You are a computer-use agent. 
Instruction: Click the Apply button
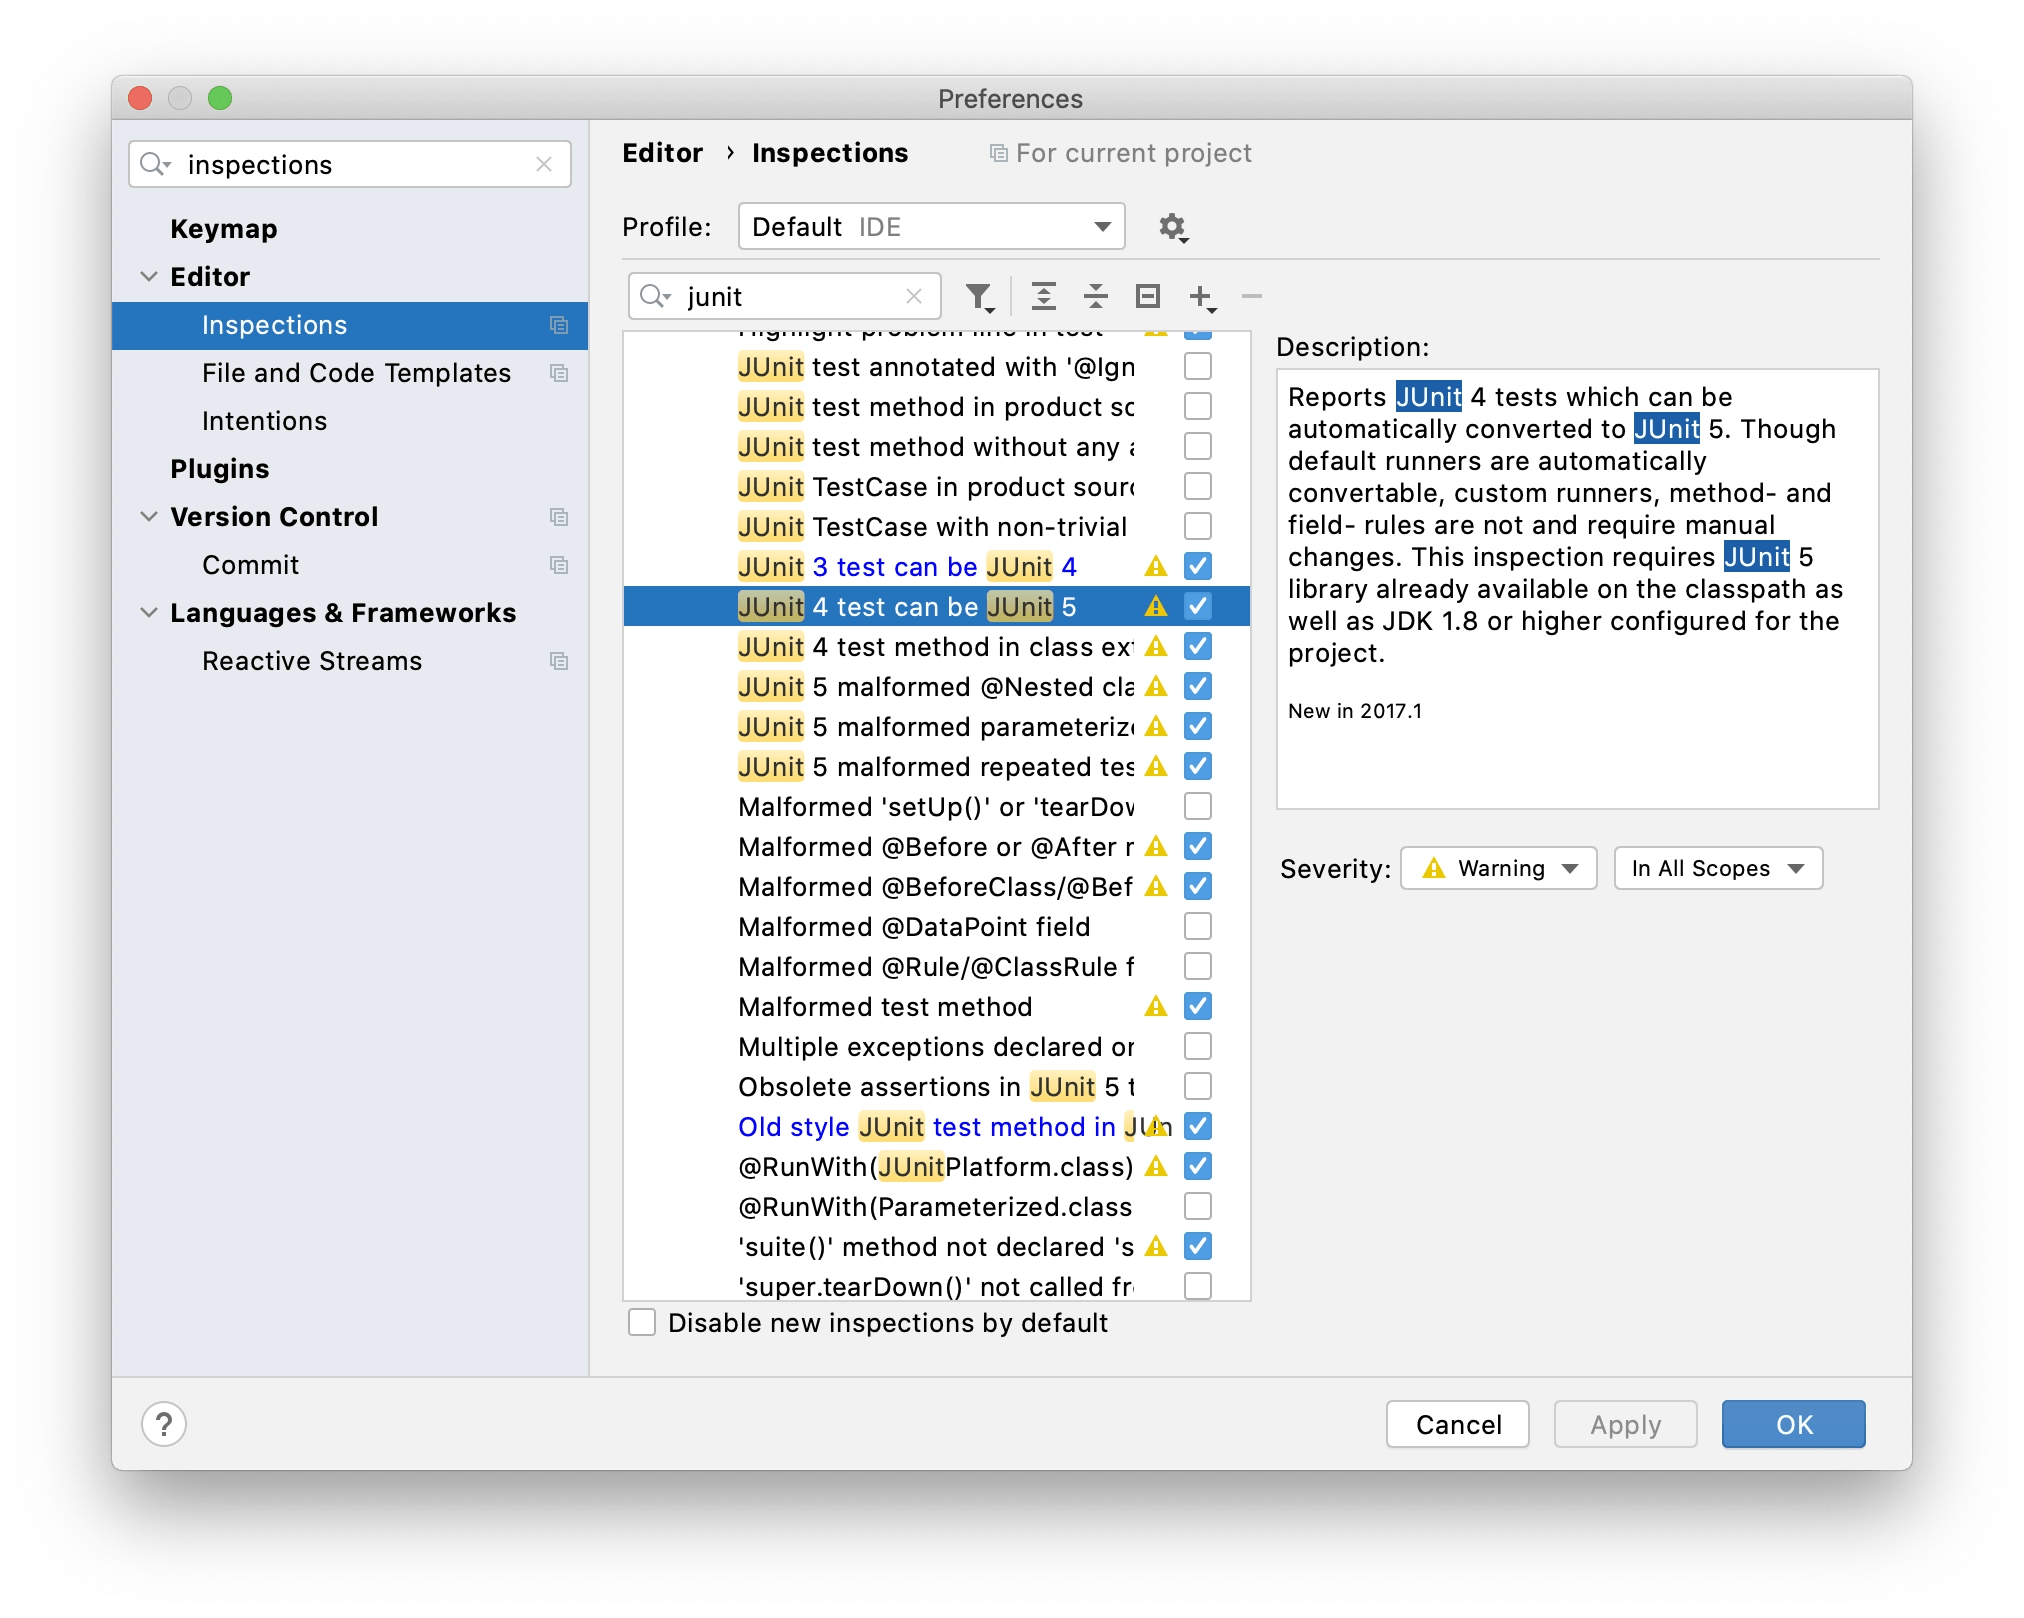click(x=1623, y=1424)
